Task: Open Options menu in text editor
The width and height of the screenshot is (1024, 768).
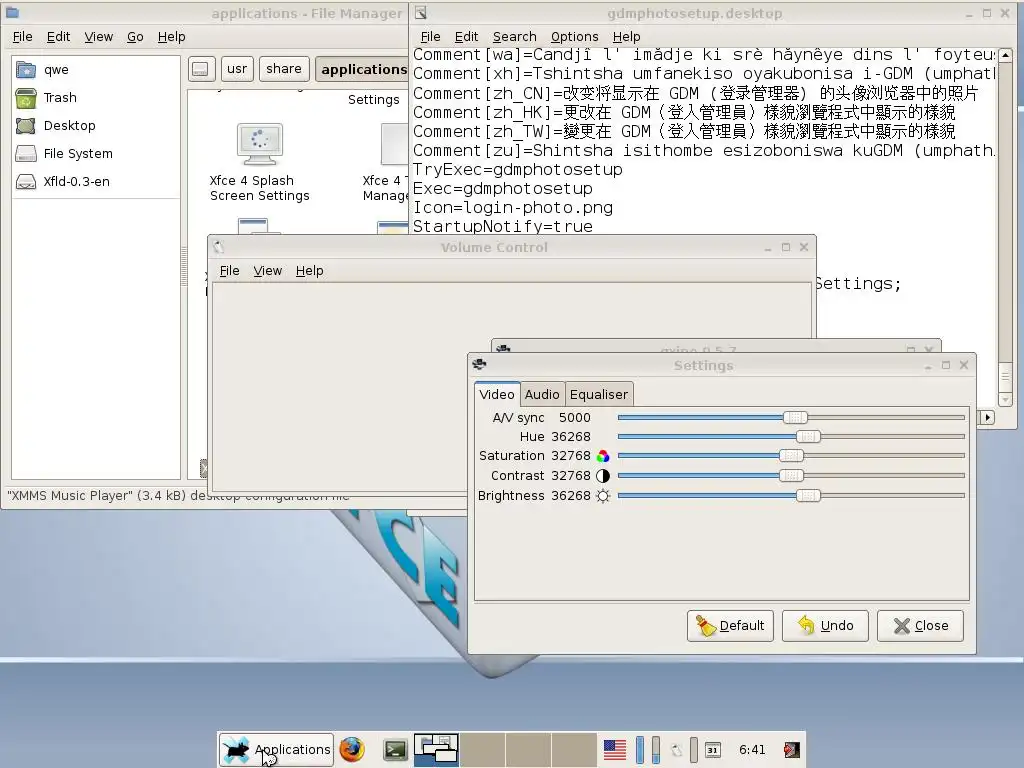Action: [x=575, y=37]
